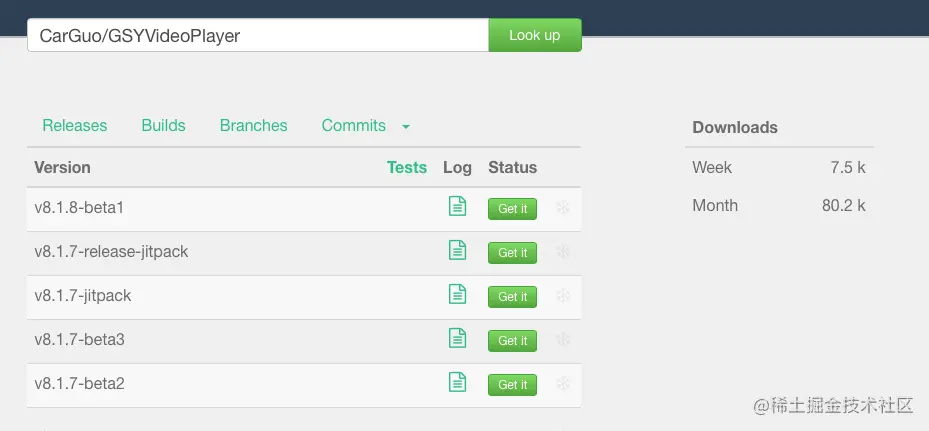This screenshot has width=929, height=431.
Task: Open build log for v8.1.7-release-jitpack
Action: point(457,250)
